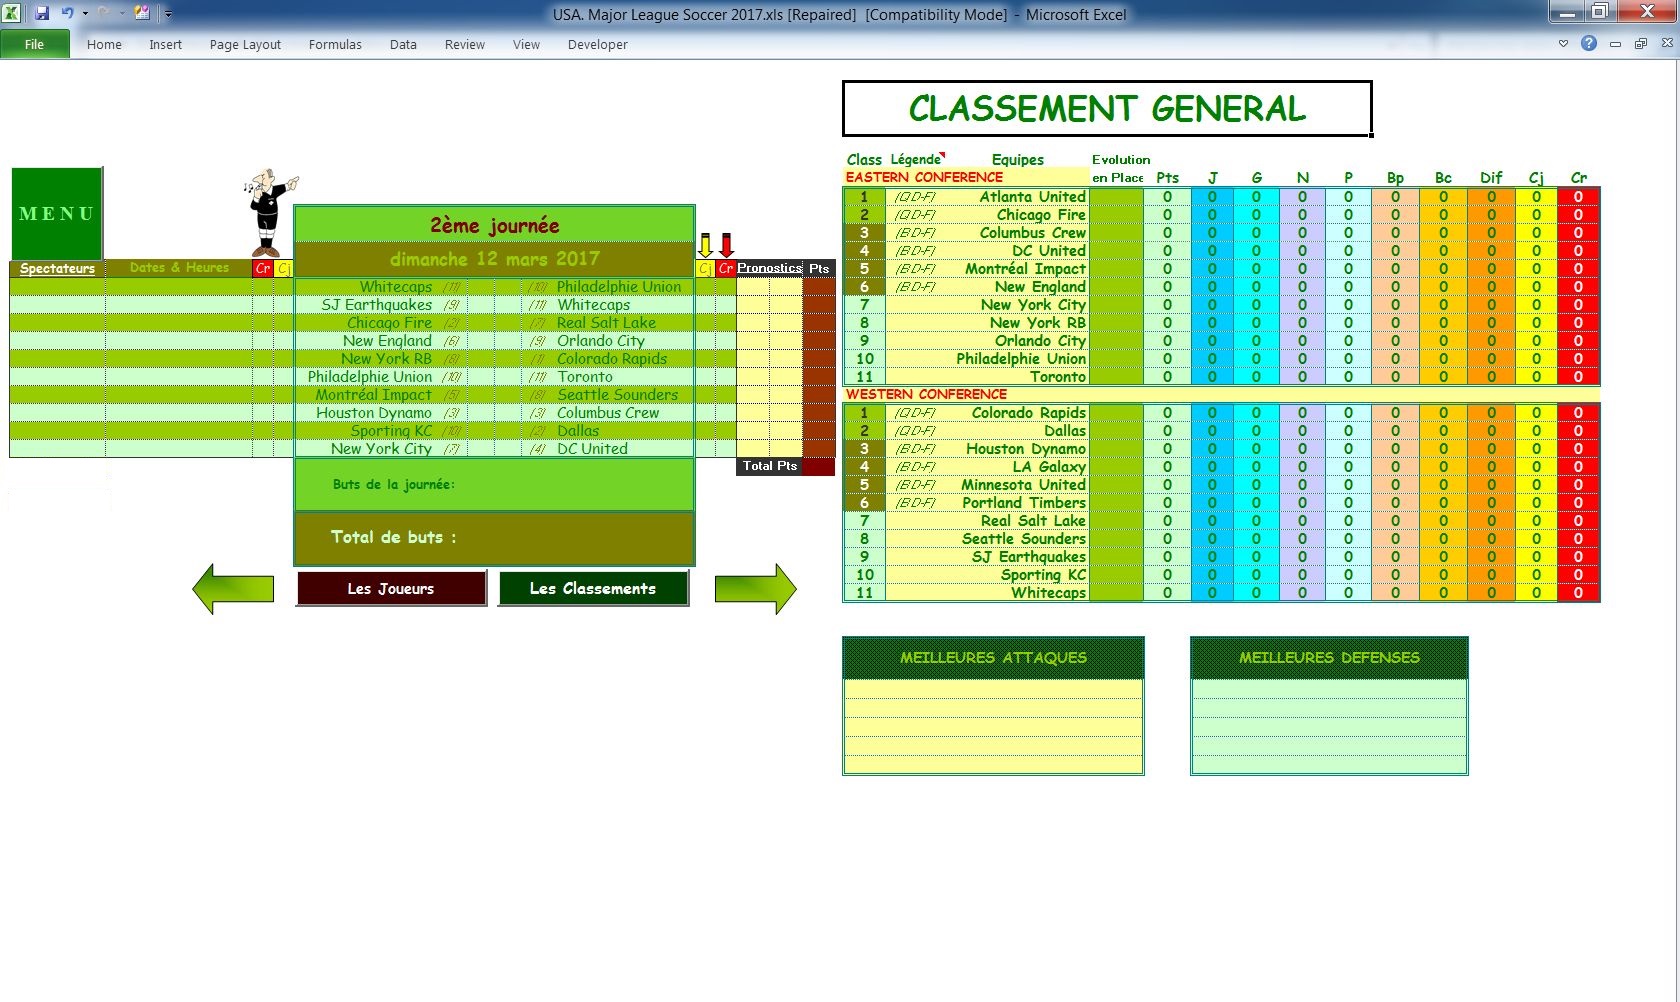
Task: Select the CLASSEMENT GENERAL title box
Action: click(x=1106, y=109)
